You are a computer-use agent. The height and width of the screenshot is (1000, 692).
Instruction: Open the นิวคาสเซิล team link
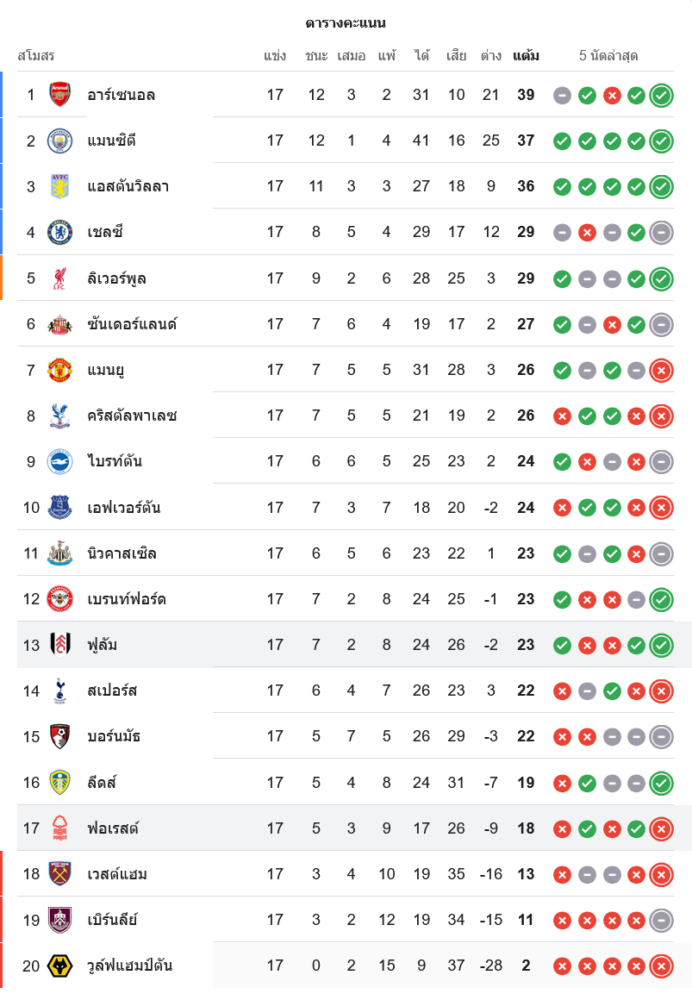121,553
